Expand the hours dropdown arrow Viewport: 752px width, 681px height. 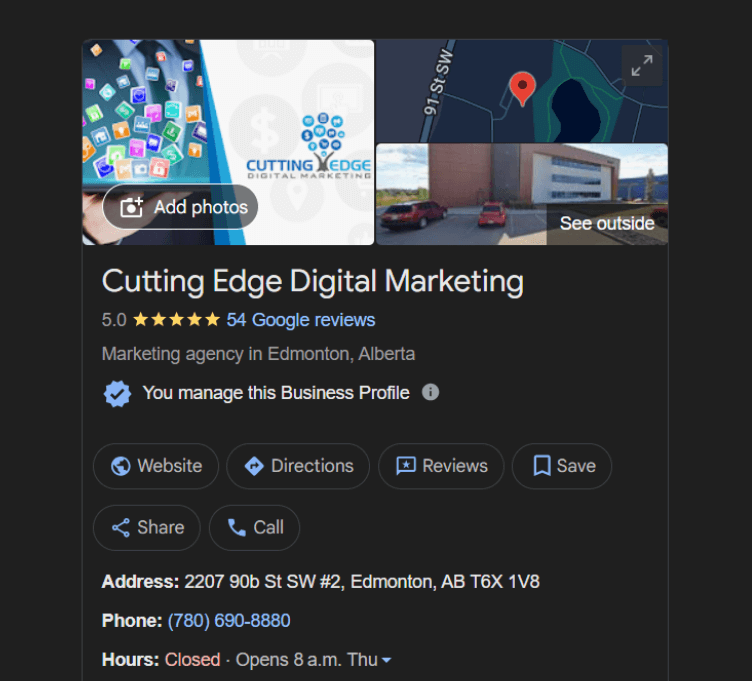386,660
